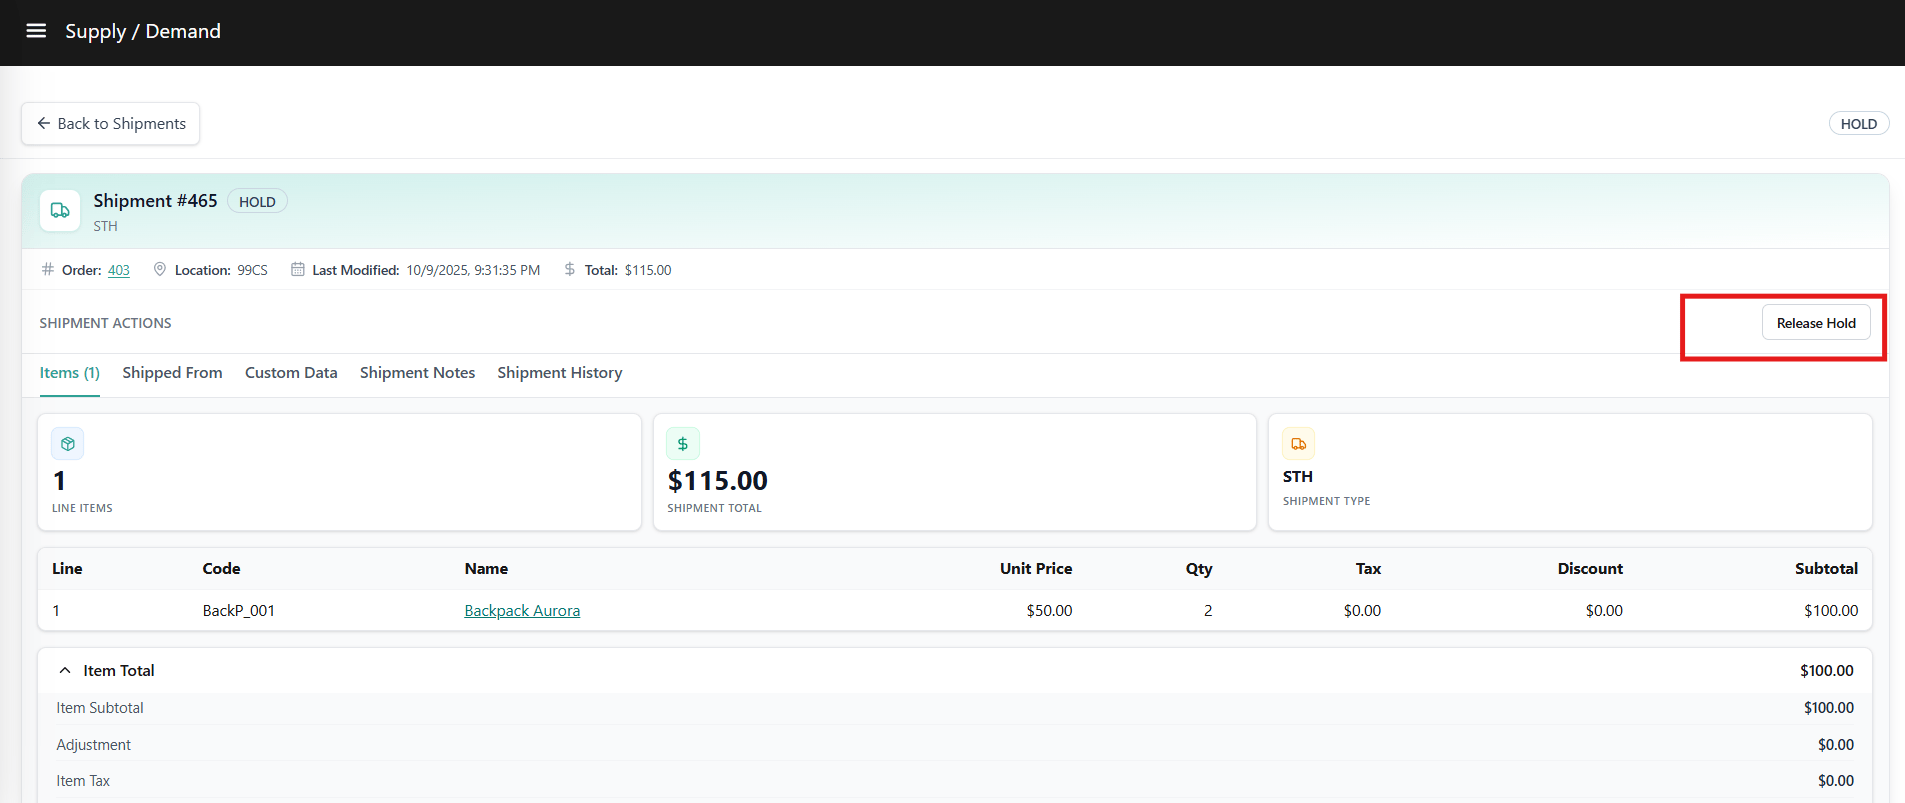Click the Code column header
The height and width of the screenshot is (803, 1905).
pos(221,569)
